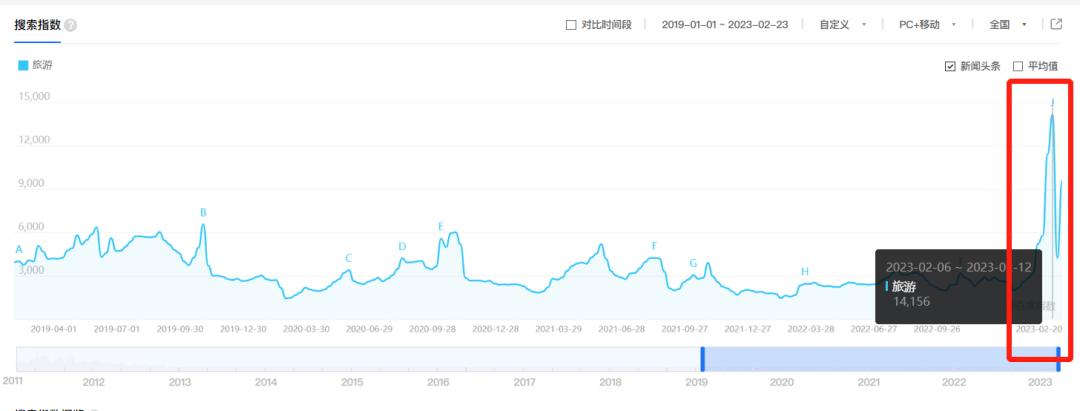
Task: Click the year 2012 on the timeline
Action: coord(93,382)
